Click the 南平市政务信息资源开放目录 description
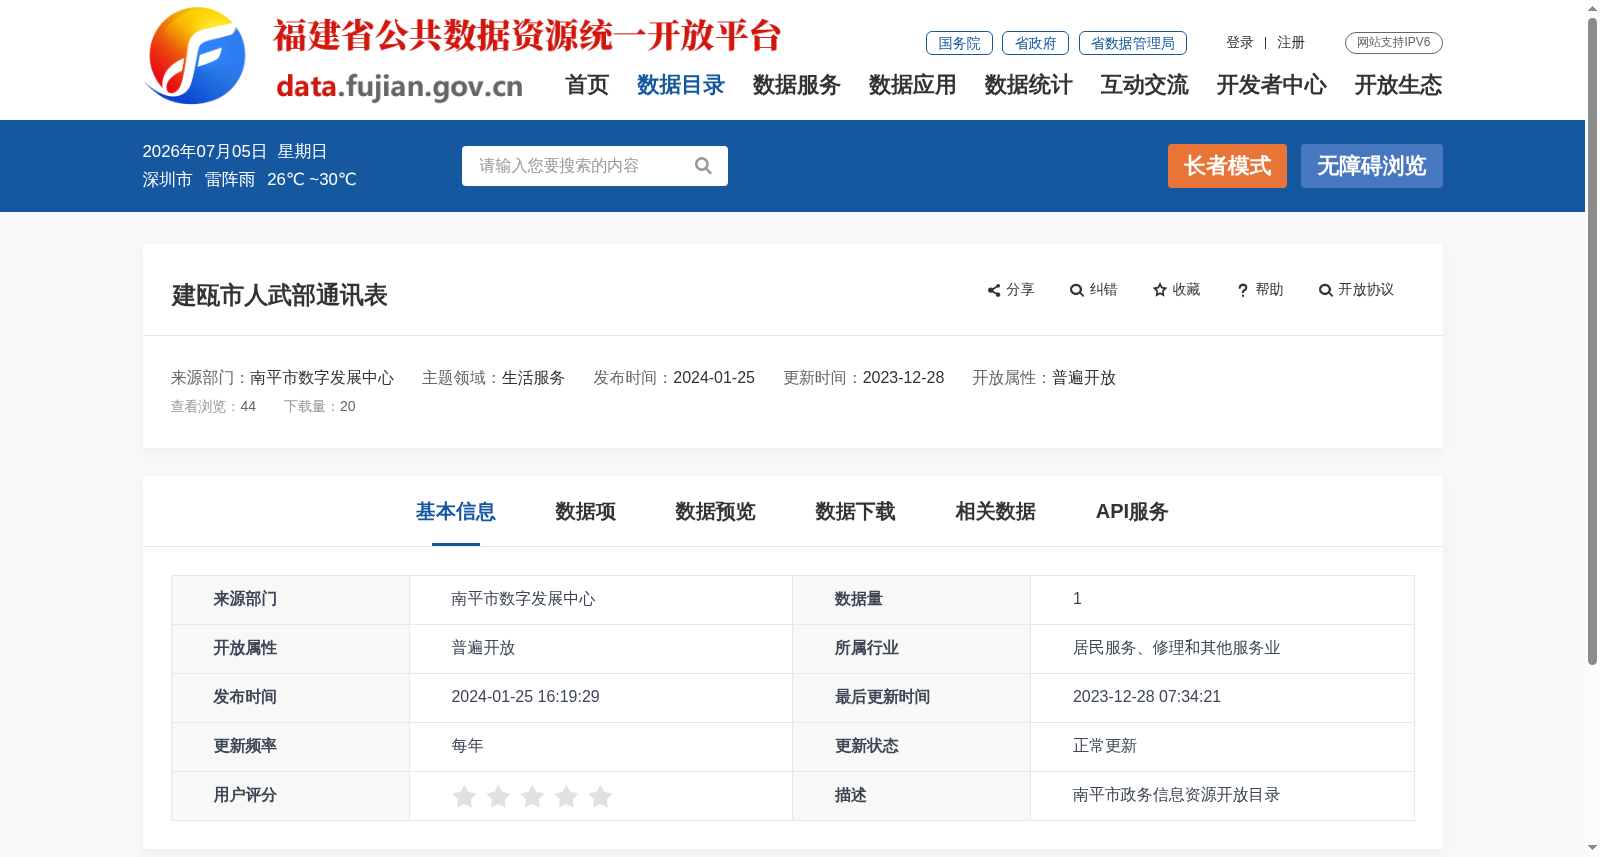Image resolution: width=1600 pixels, height=857 pixels. click(x=1177, y=795)
